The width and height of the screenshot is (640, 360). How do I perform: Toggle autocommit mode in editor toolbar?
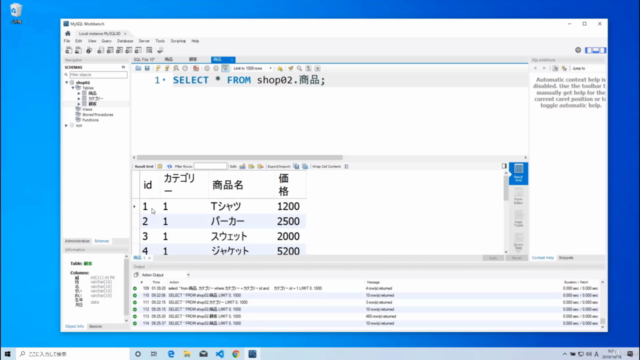[x=225, y=68]
